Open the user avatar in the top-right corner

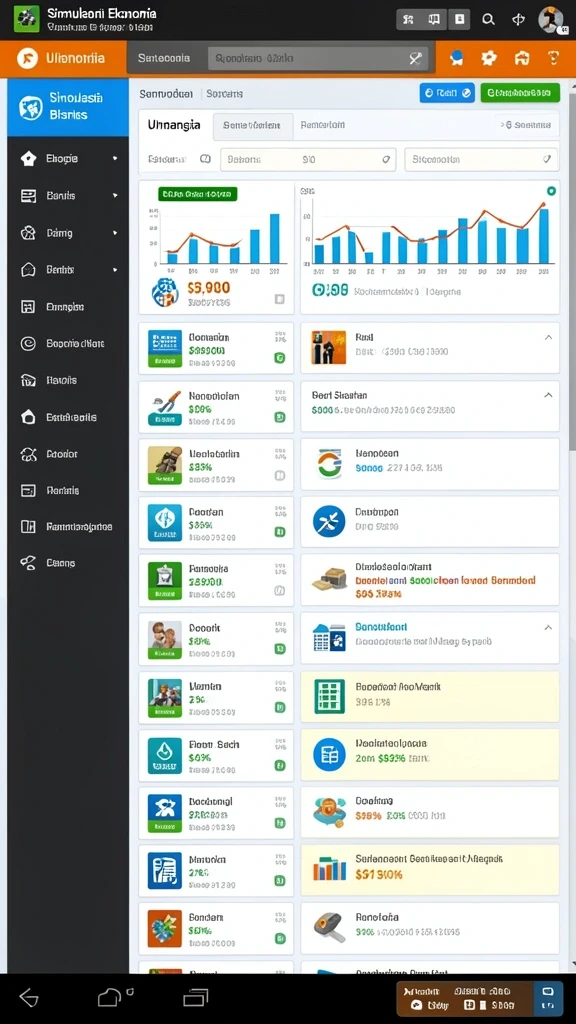coord(550,20)
